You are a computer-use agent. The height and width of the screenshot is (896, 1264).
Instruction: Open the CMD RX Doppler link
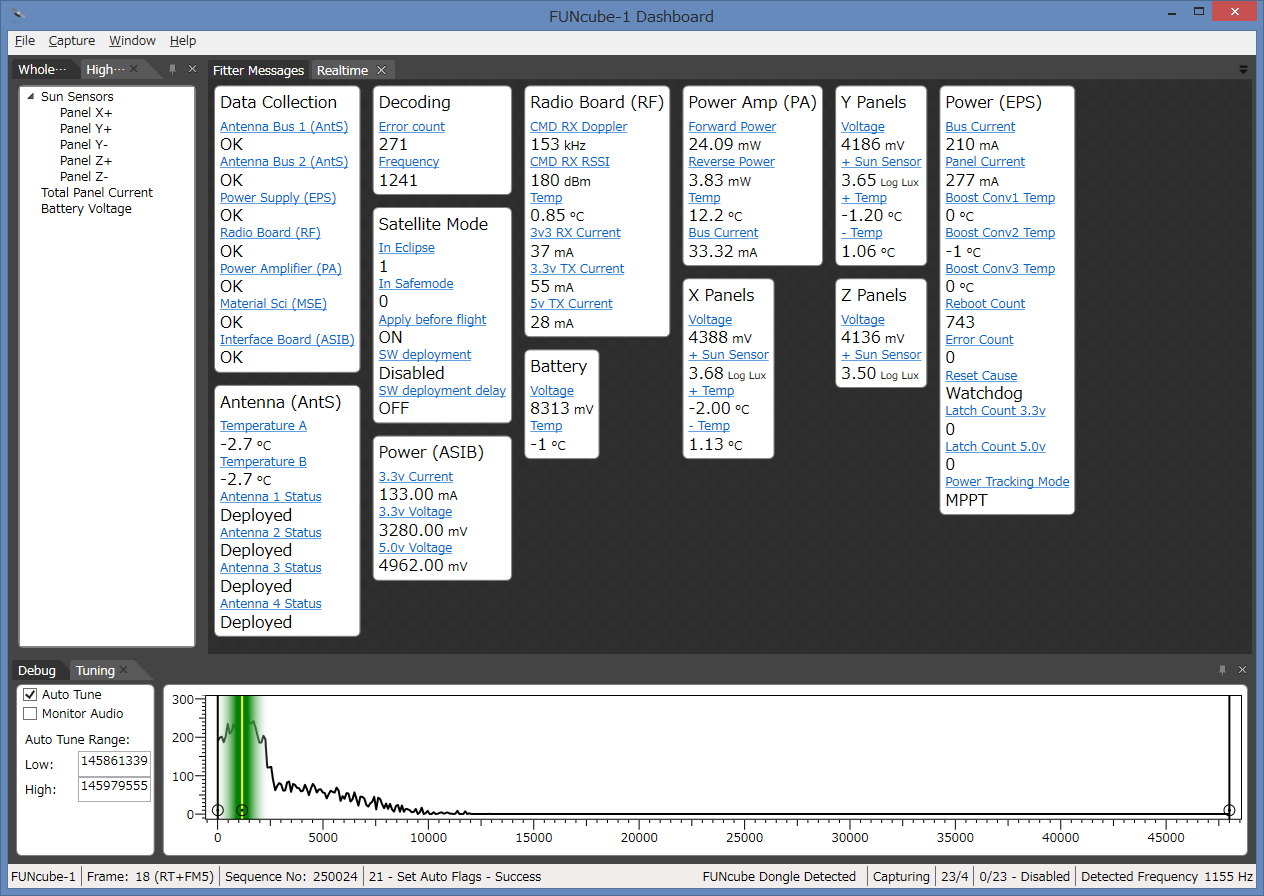(579, 127)
